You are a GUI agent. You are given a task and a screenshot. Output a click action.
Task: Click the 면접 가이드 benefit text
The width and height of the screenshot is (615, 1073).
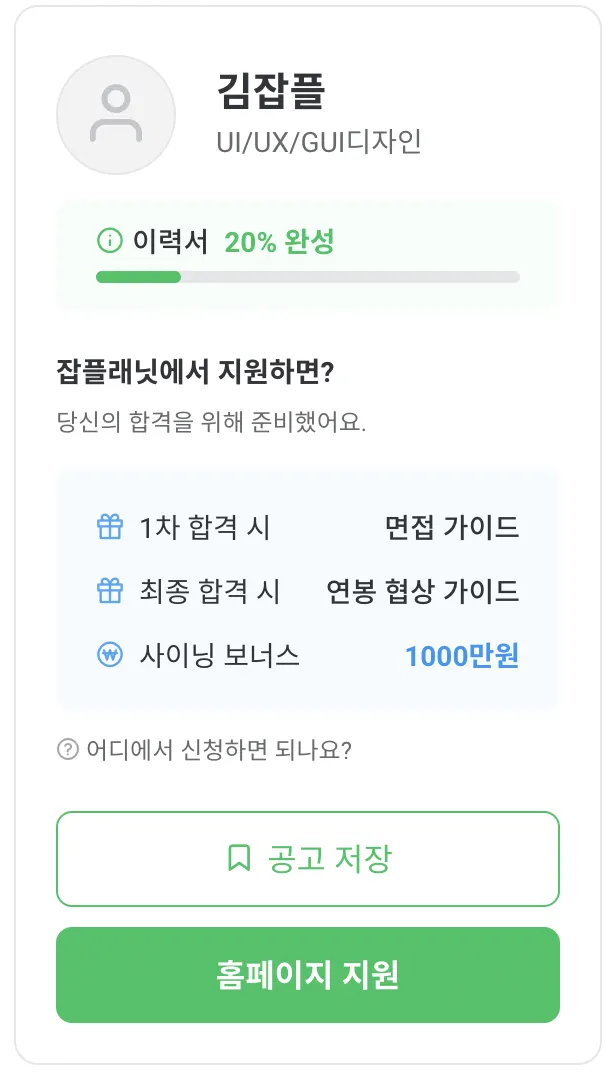coord(452,527)
